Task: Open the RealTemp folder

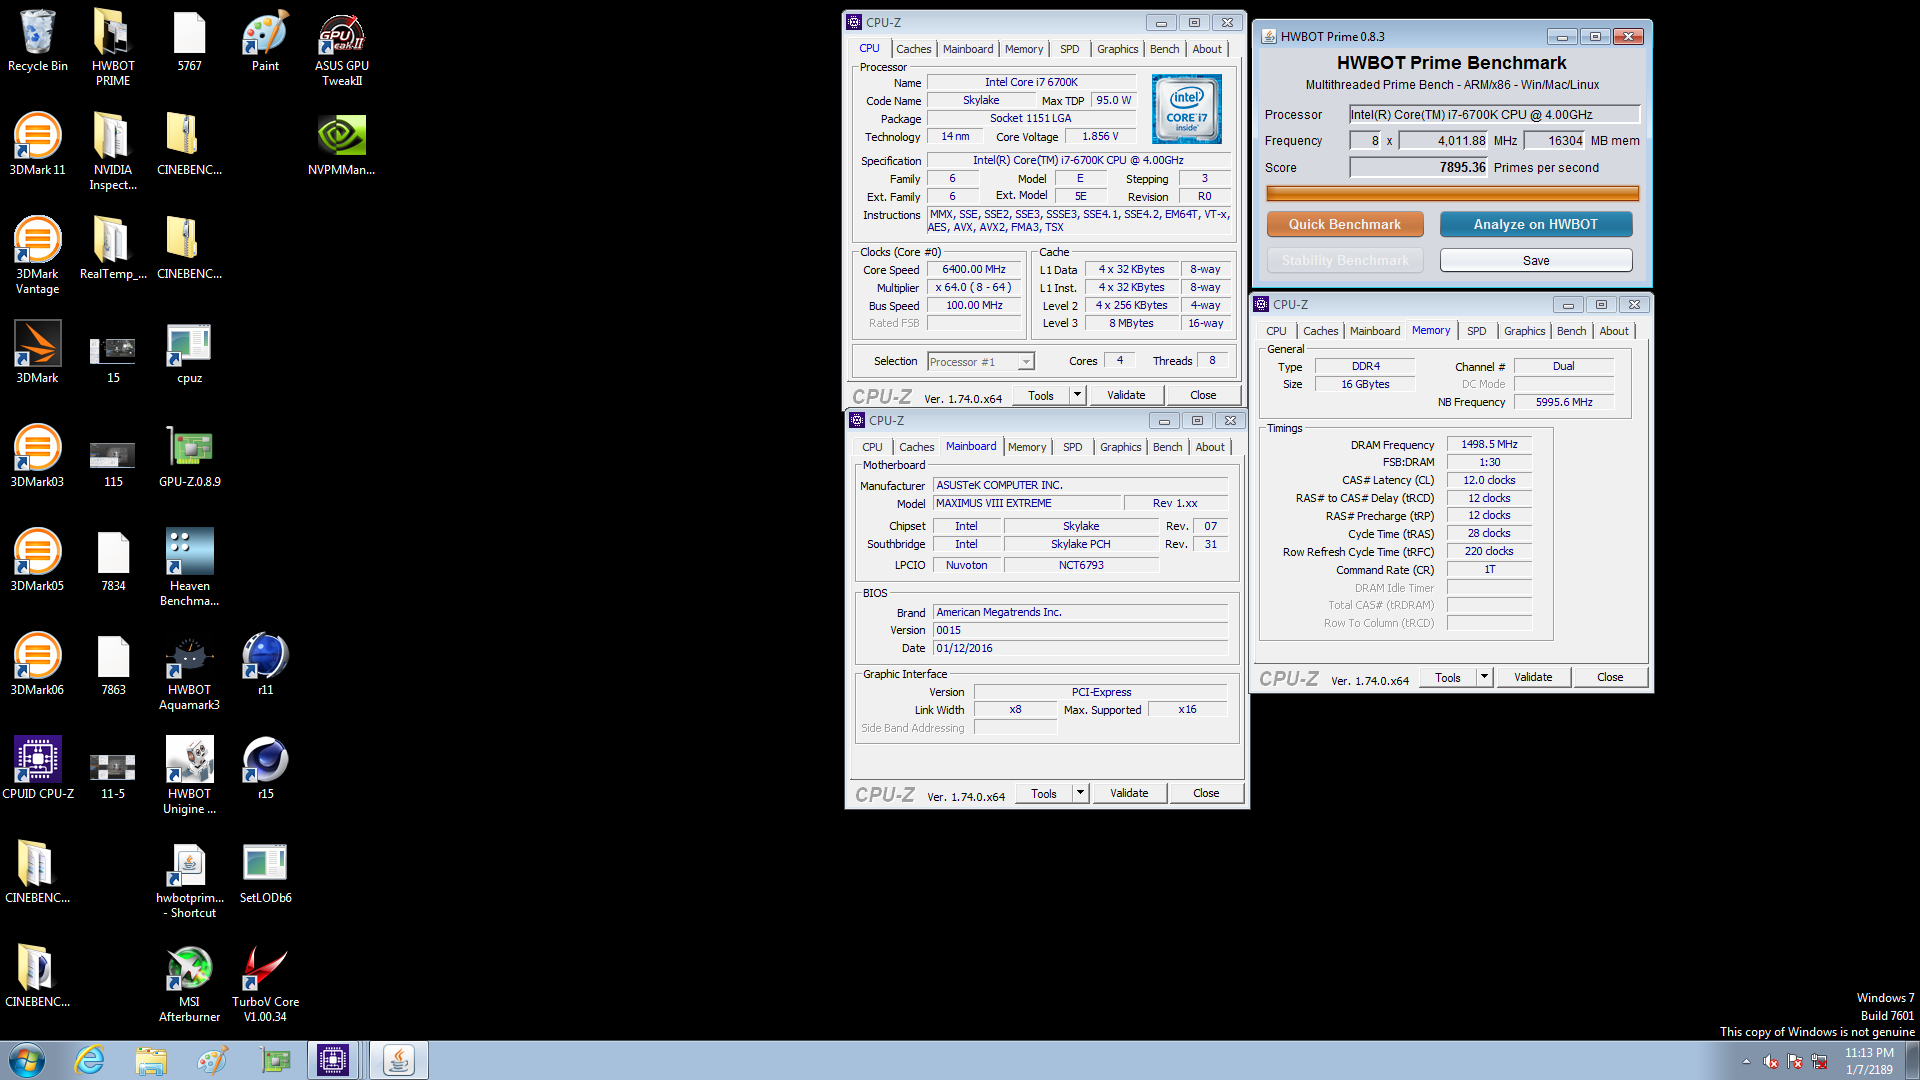Action: coord(113,249)
